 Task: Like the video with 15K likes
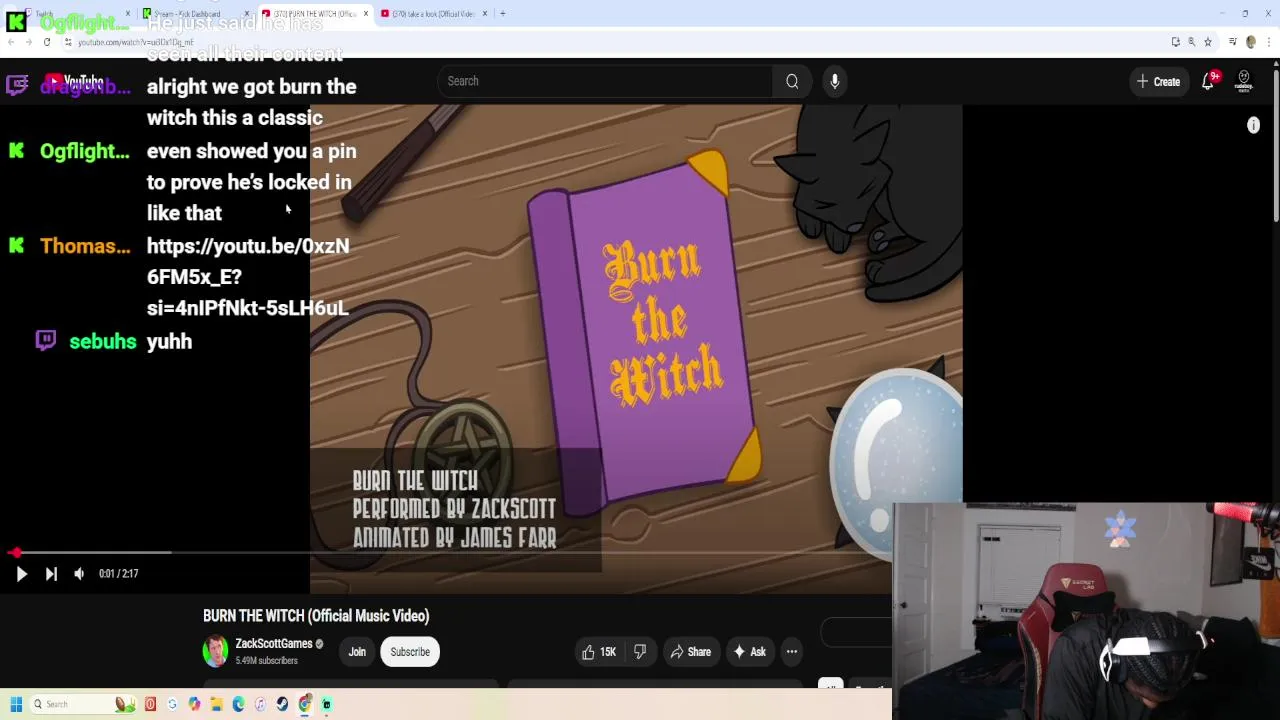[599, 652]
